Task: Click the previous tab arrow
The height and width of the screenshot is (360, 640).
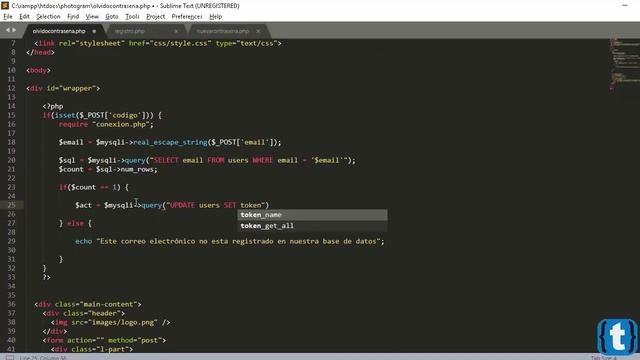Action: [x=7, y=30]
